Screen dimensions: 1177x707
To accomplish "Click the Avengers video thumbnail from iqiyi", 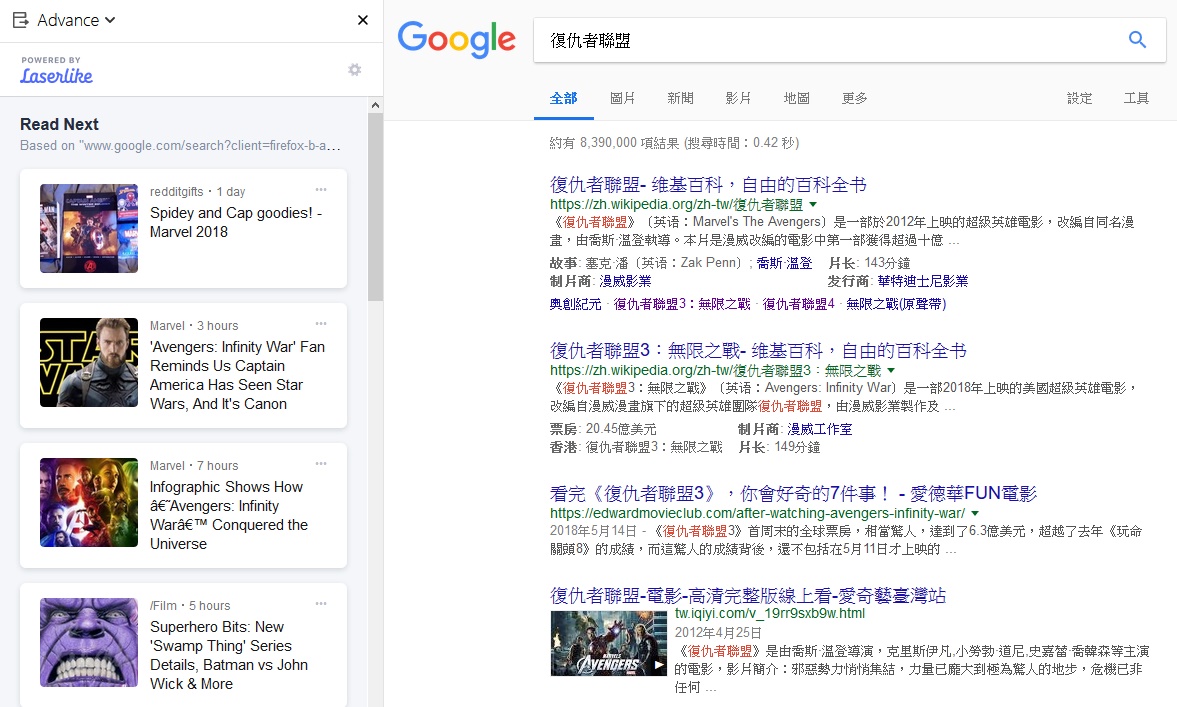I will (x=608, y=643).
